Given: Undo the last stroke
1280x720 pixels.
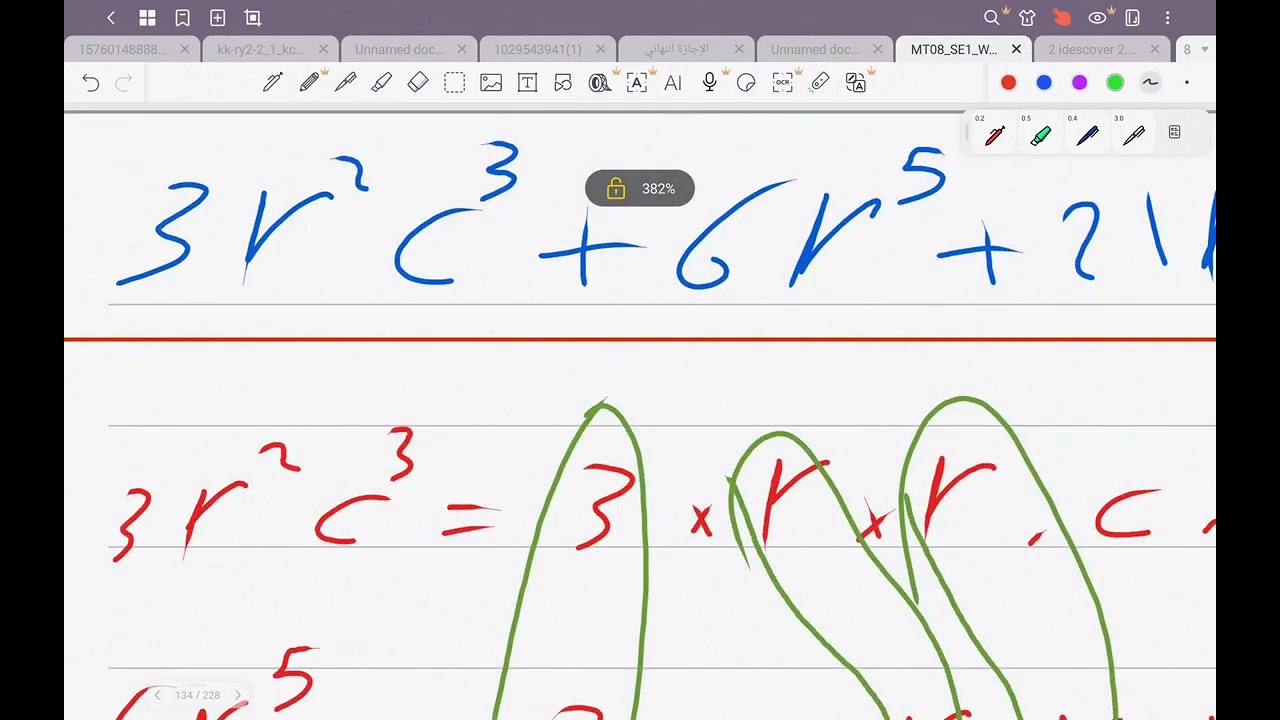Looking at the screenshot, I should (91, 83).
